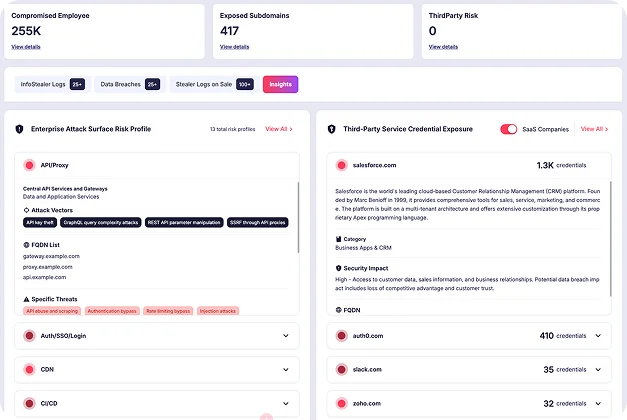Click the shield icon beside Third-Party Service Credential Exposure
627x420 pixels.
coord(331,129)
